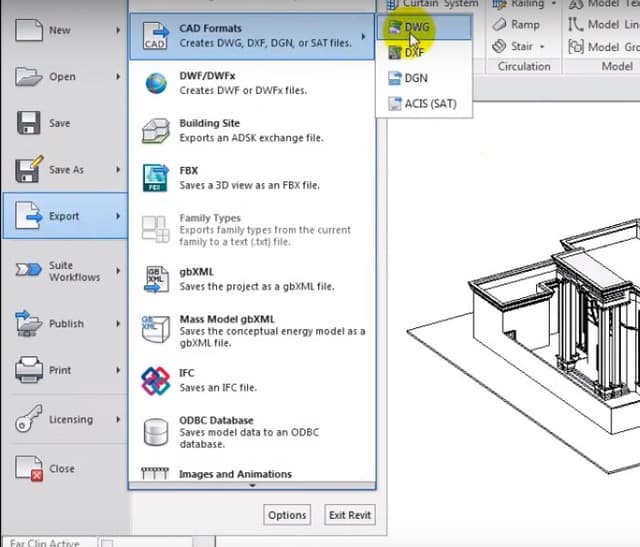Image resolution: width=640 pixels, height=547 pixels.
Task: Select the Save menu entry
Action: (x=64, y=123)
